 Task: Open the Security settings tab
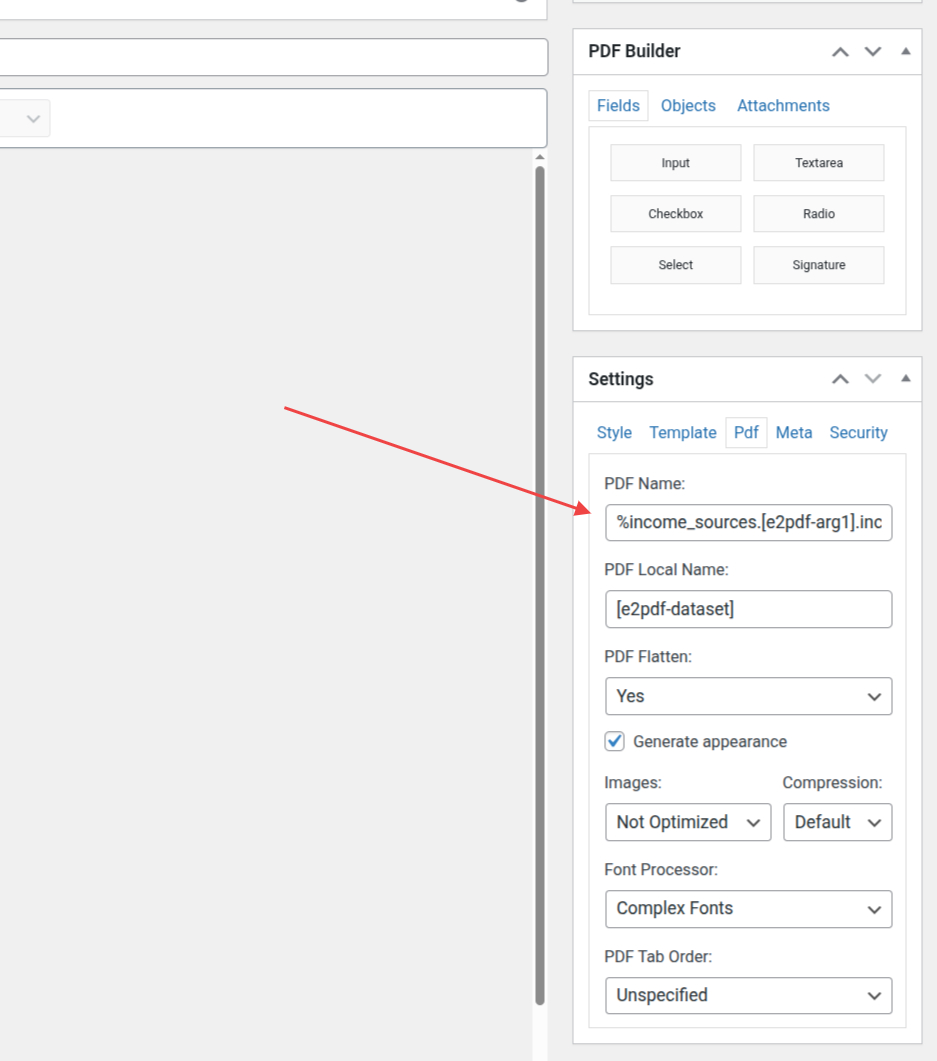[x=858, y=433]
